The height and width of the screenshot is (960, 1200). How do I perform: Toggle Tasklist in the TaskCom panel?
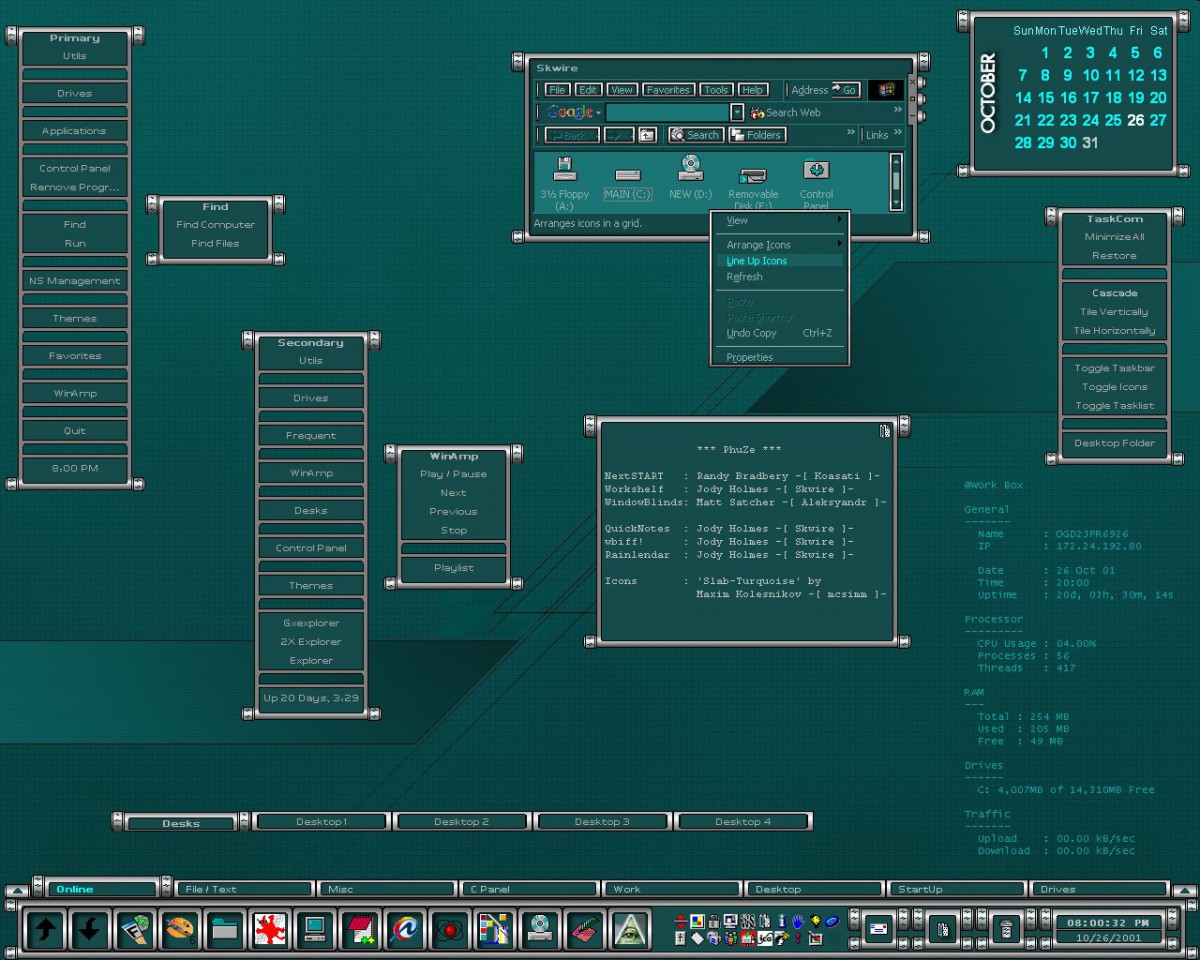pos(1114,406)
